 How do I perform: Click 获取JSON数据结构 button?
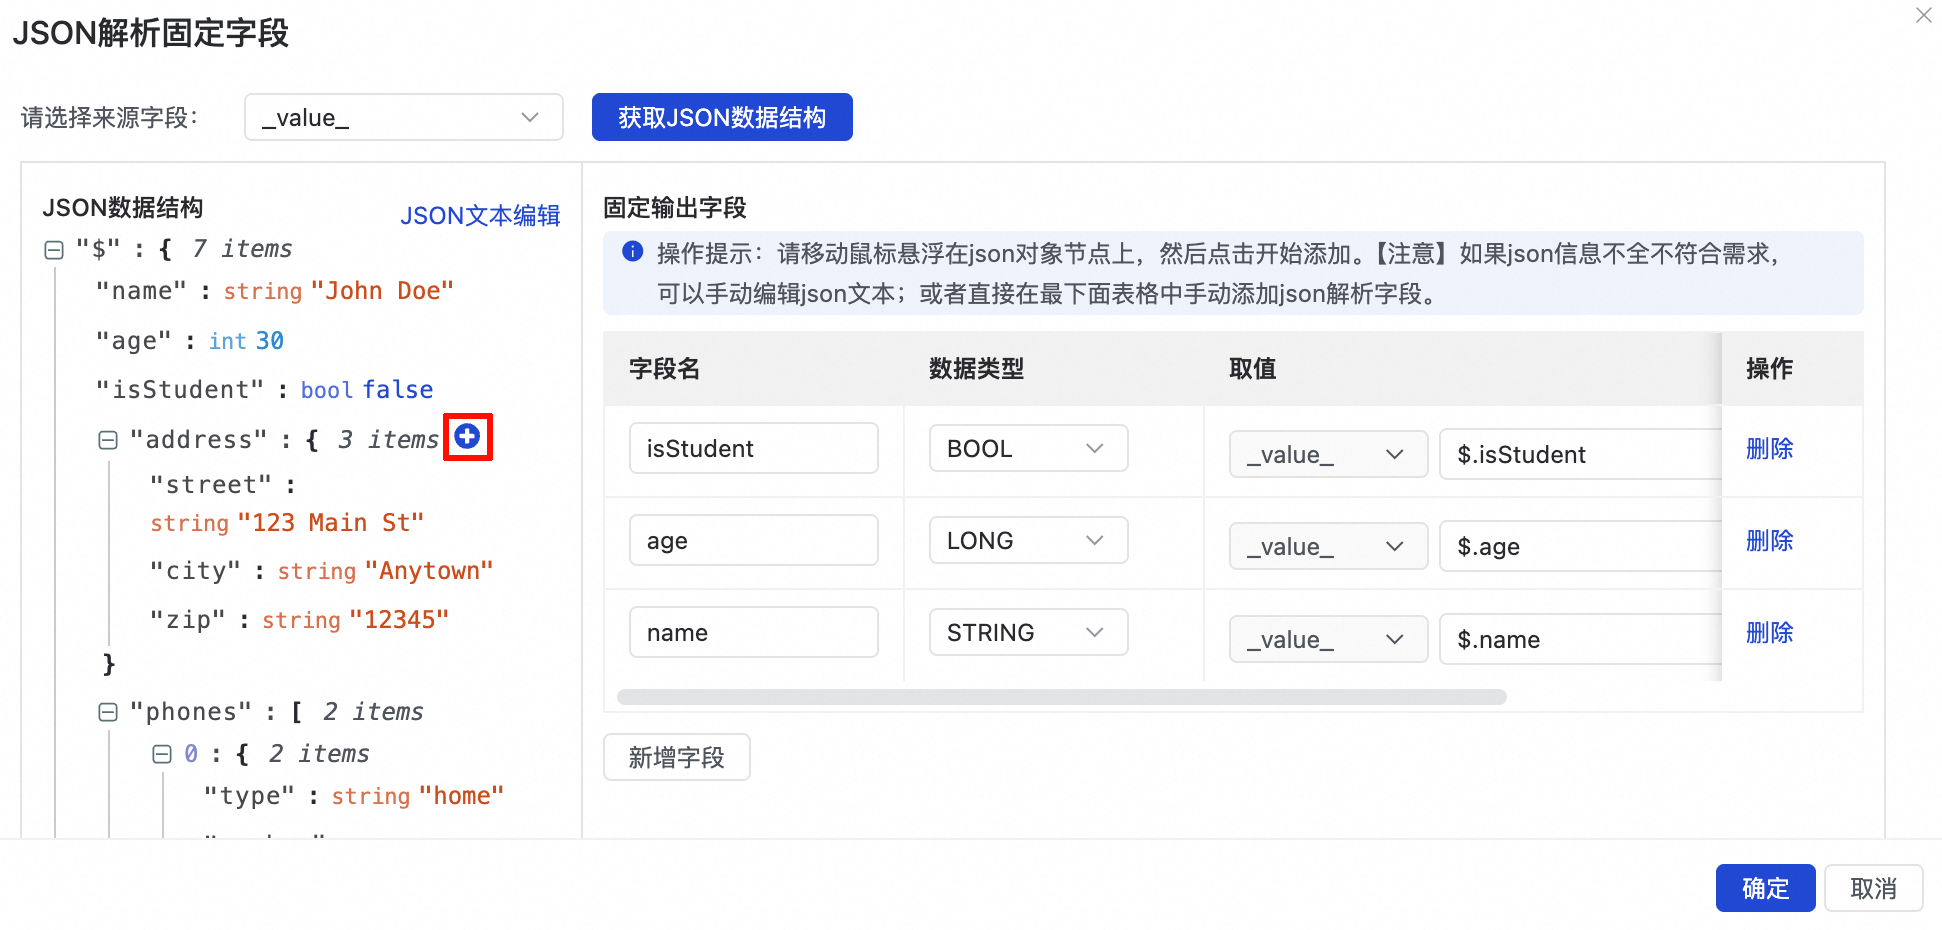[x=721, y=117]
